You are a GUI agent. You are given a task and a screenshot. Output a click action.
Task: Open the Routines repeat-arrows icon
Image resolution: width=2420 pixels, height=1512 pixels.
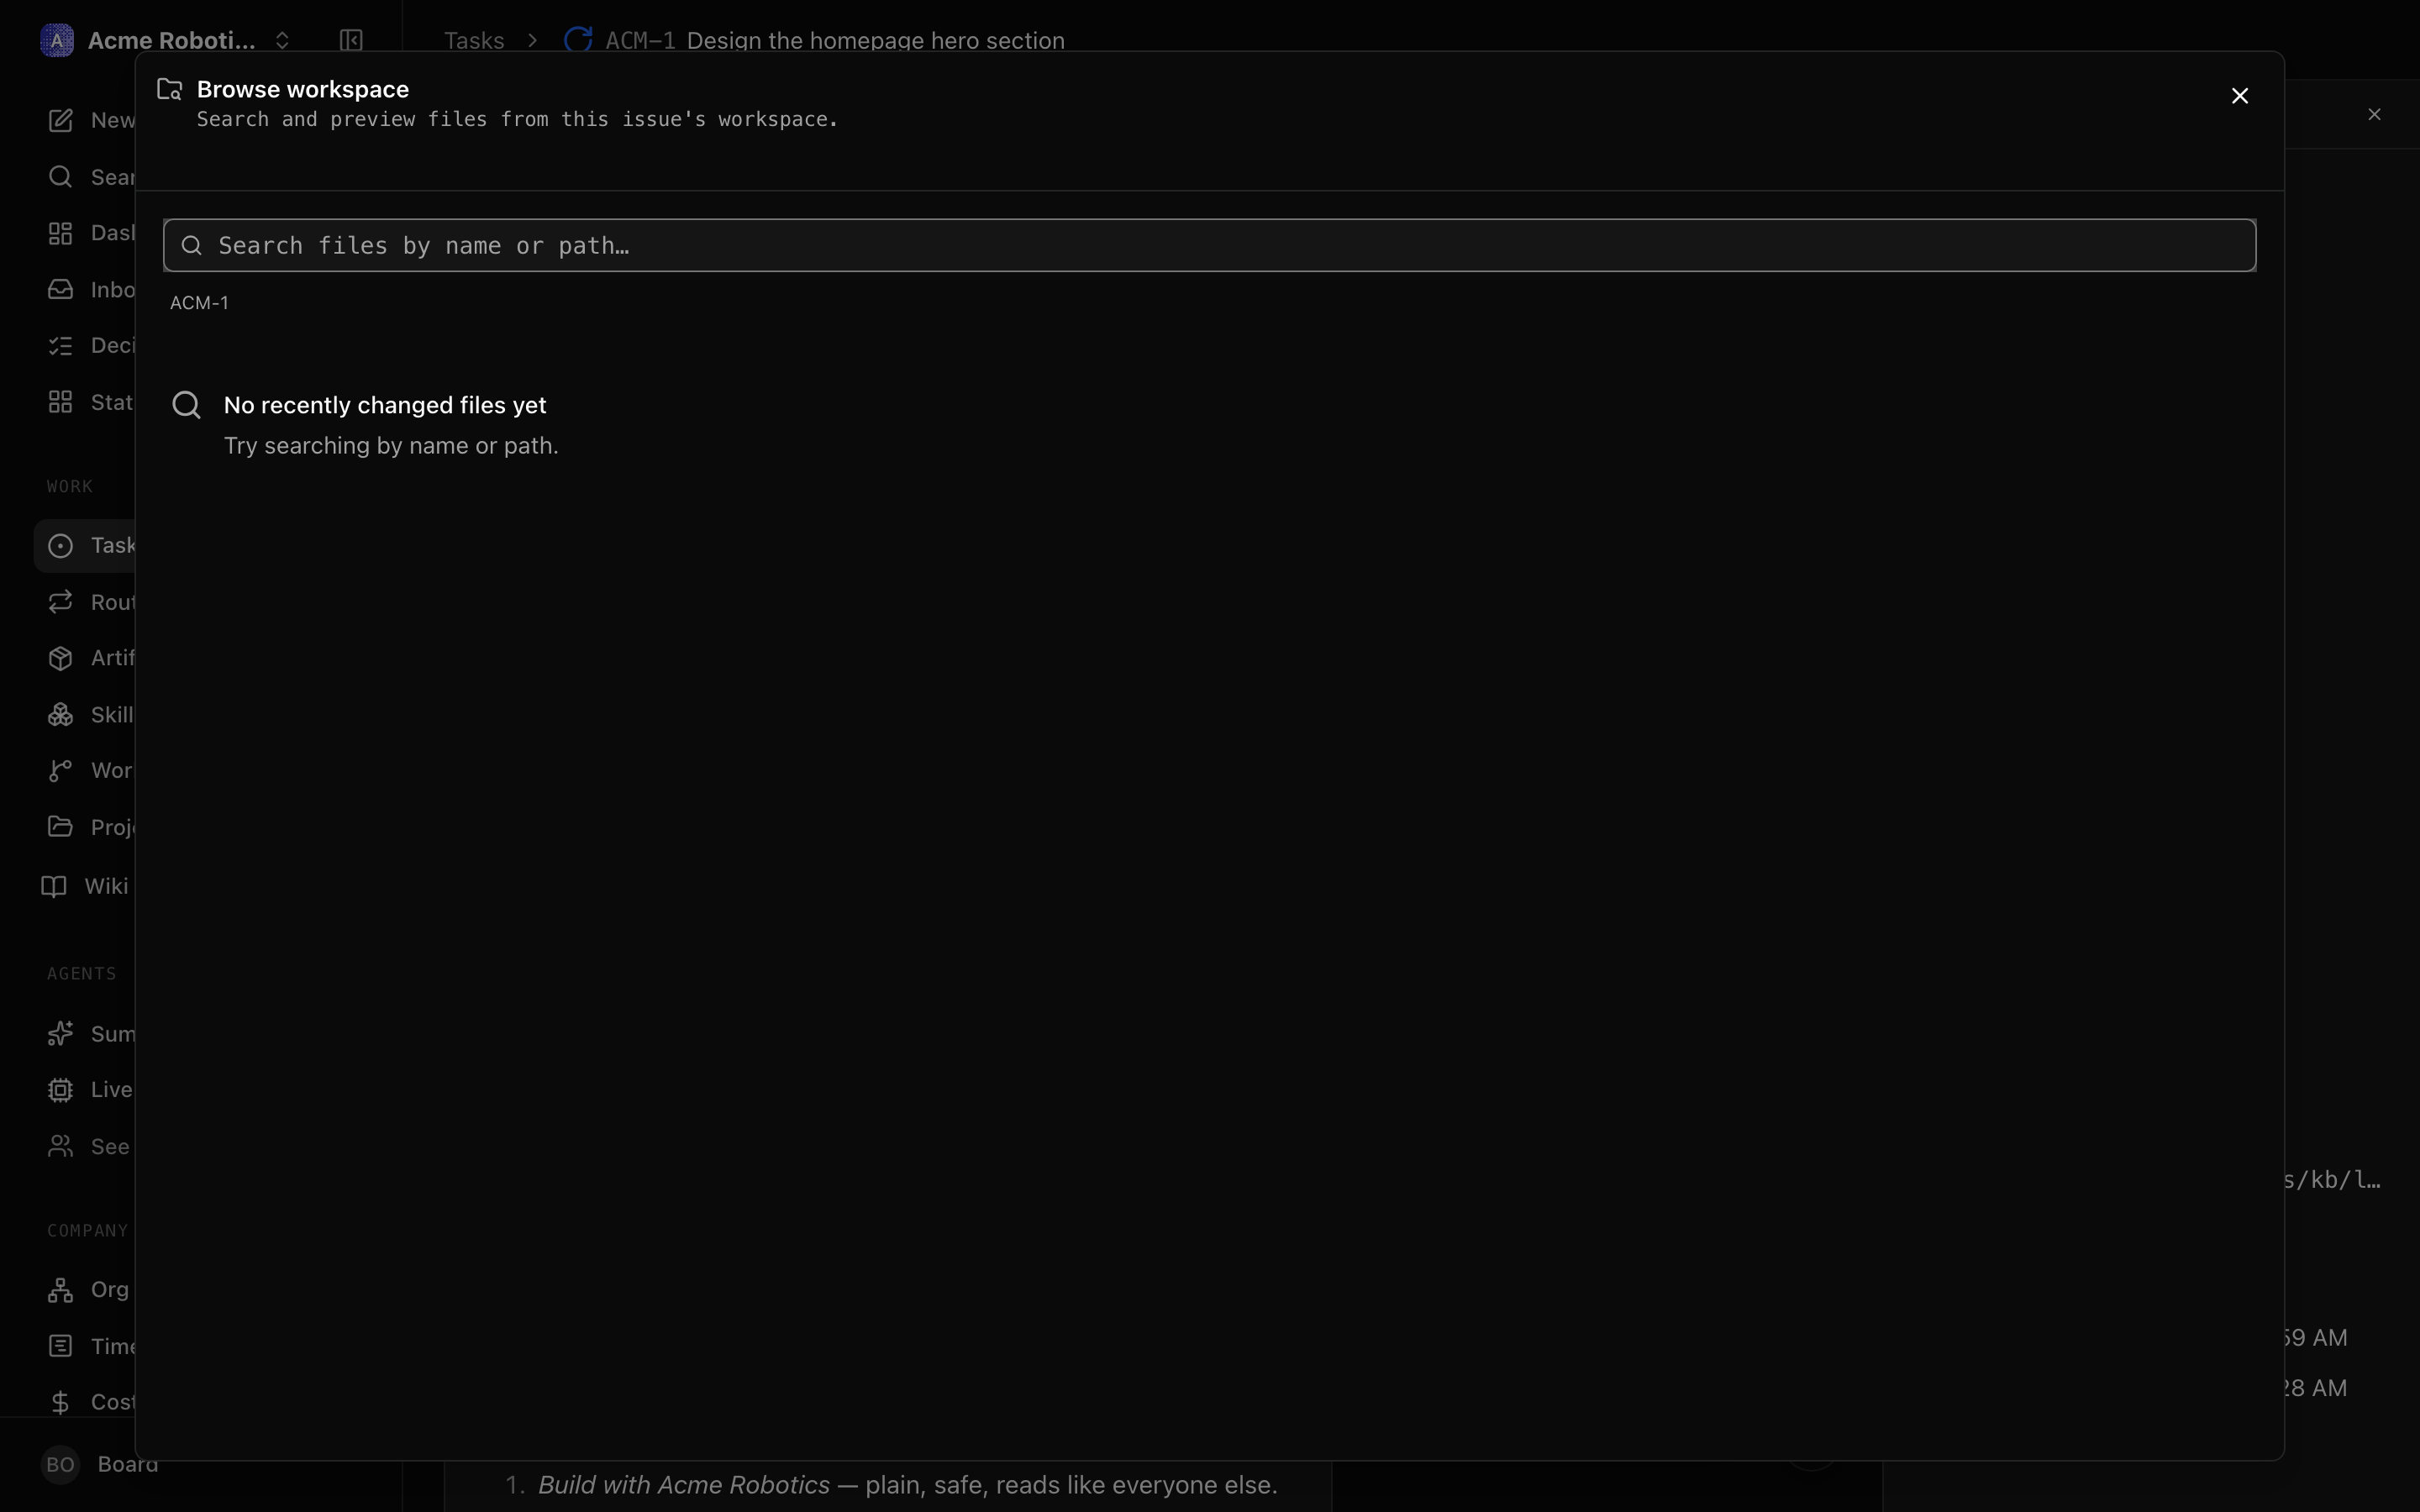[60, 602]
